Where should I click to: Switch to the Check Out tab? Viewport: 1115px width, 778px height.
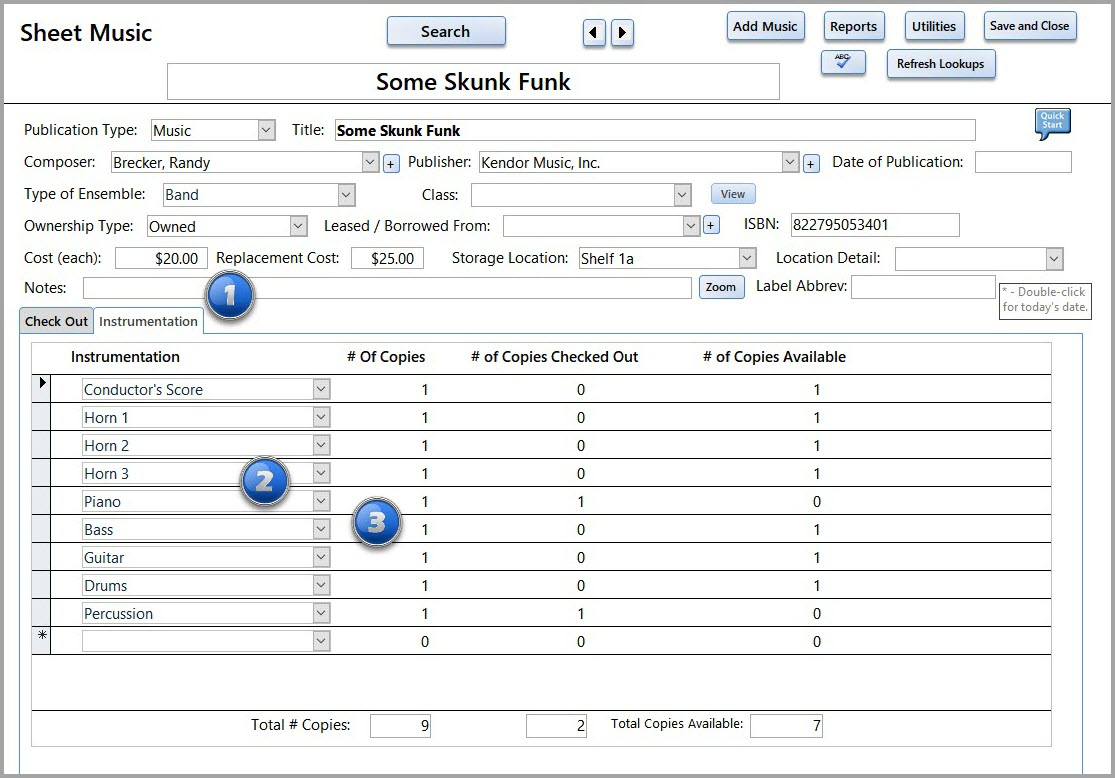(56, 321)
